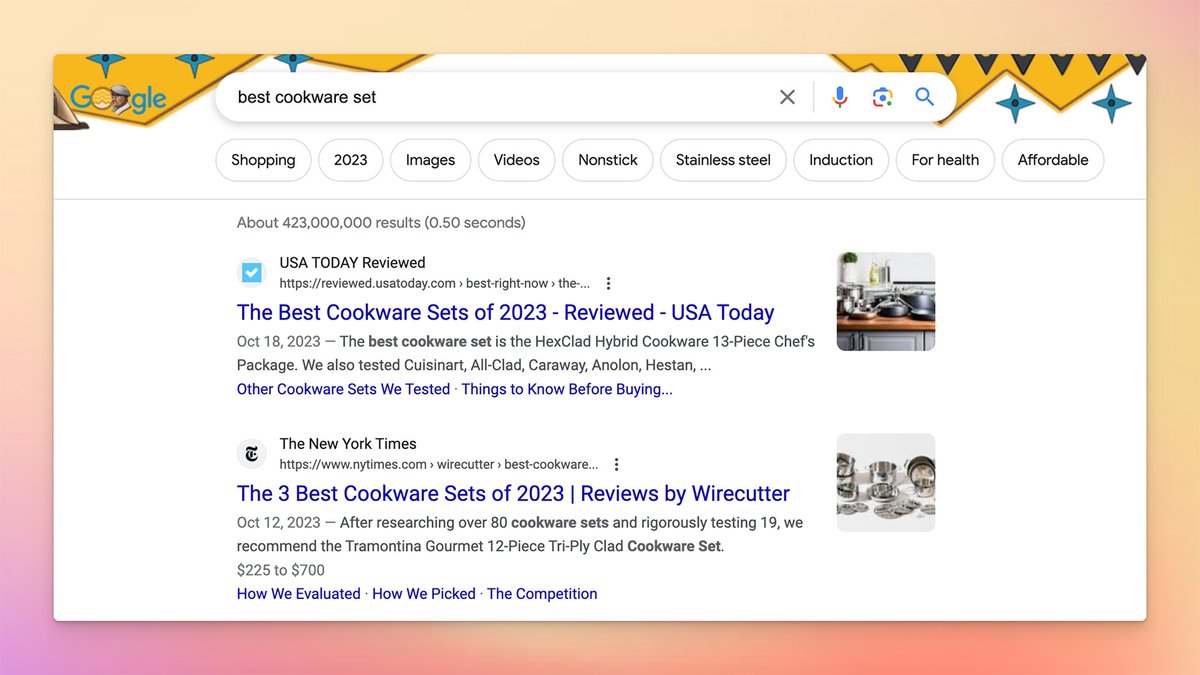Click the Google voice search microphone icon
Viewport: 1200px width, 675px height.
click(839, 97)
